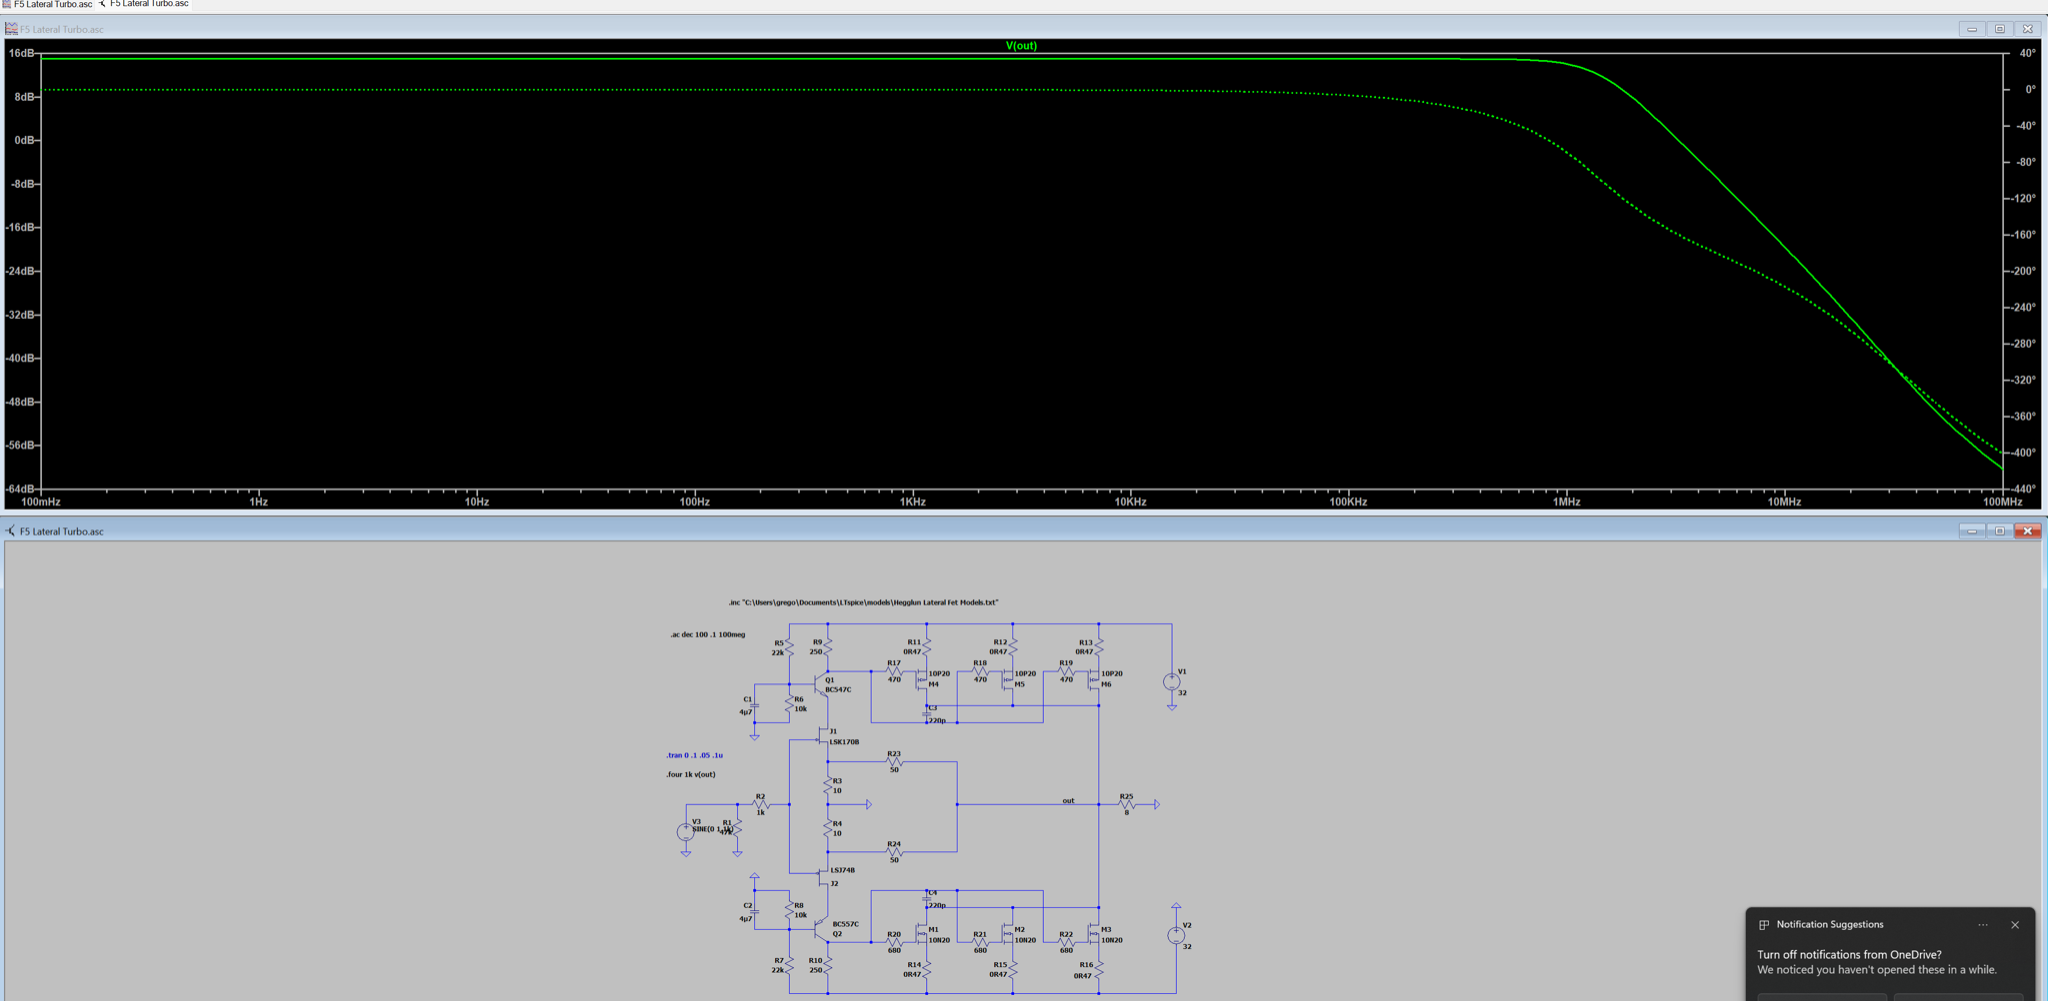Select the R3 10 ohm resistor
Image resolution: width=2048 pixels, height=1001 pixels.
tap(828, 785)
